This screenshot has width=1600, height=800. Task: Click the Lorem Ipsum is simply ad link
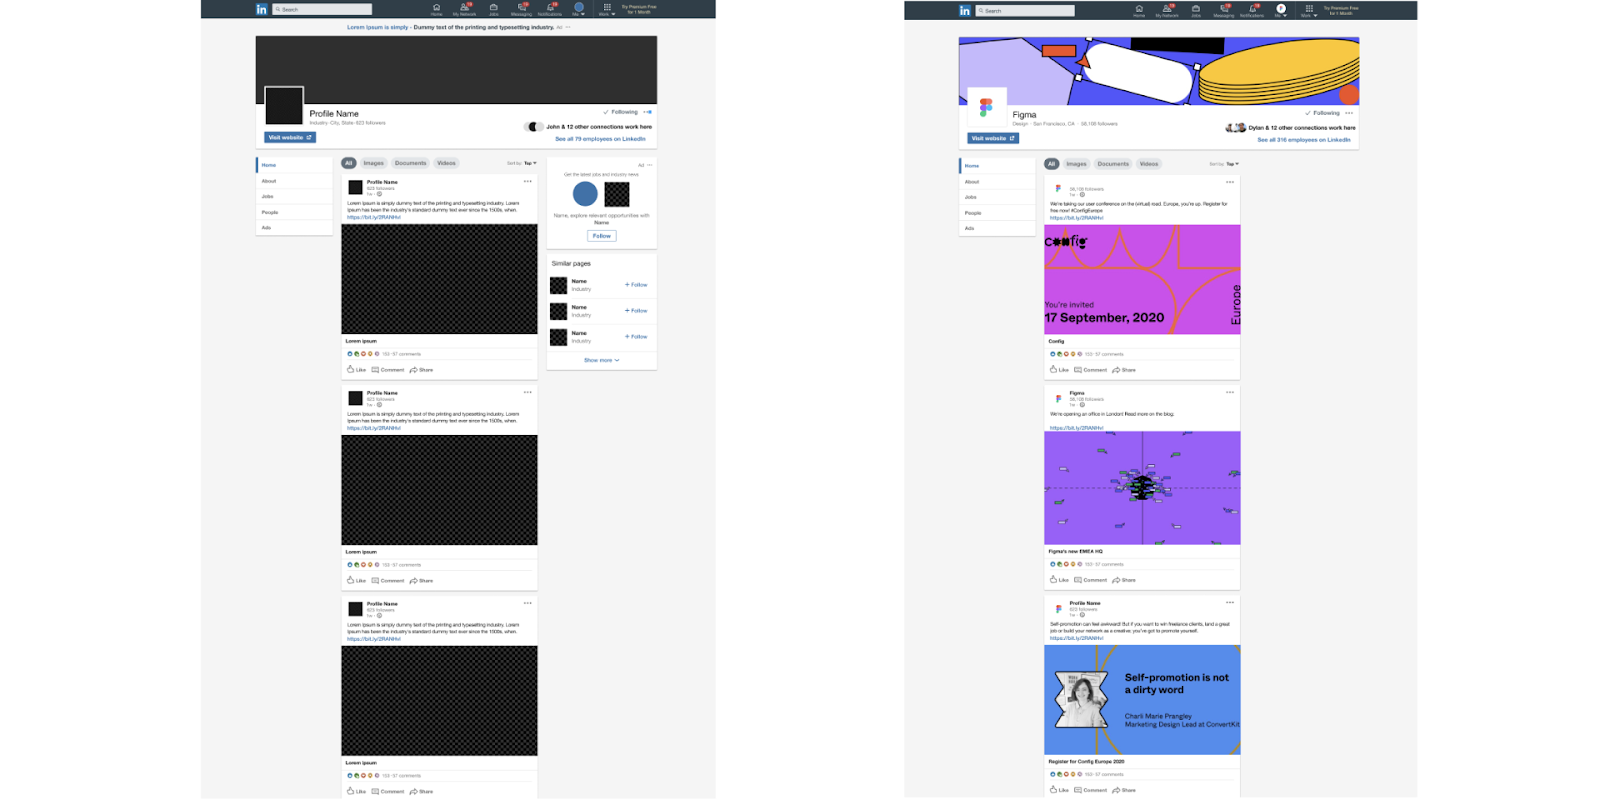[x=377, y=27]
